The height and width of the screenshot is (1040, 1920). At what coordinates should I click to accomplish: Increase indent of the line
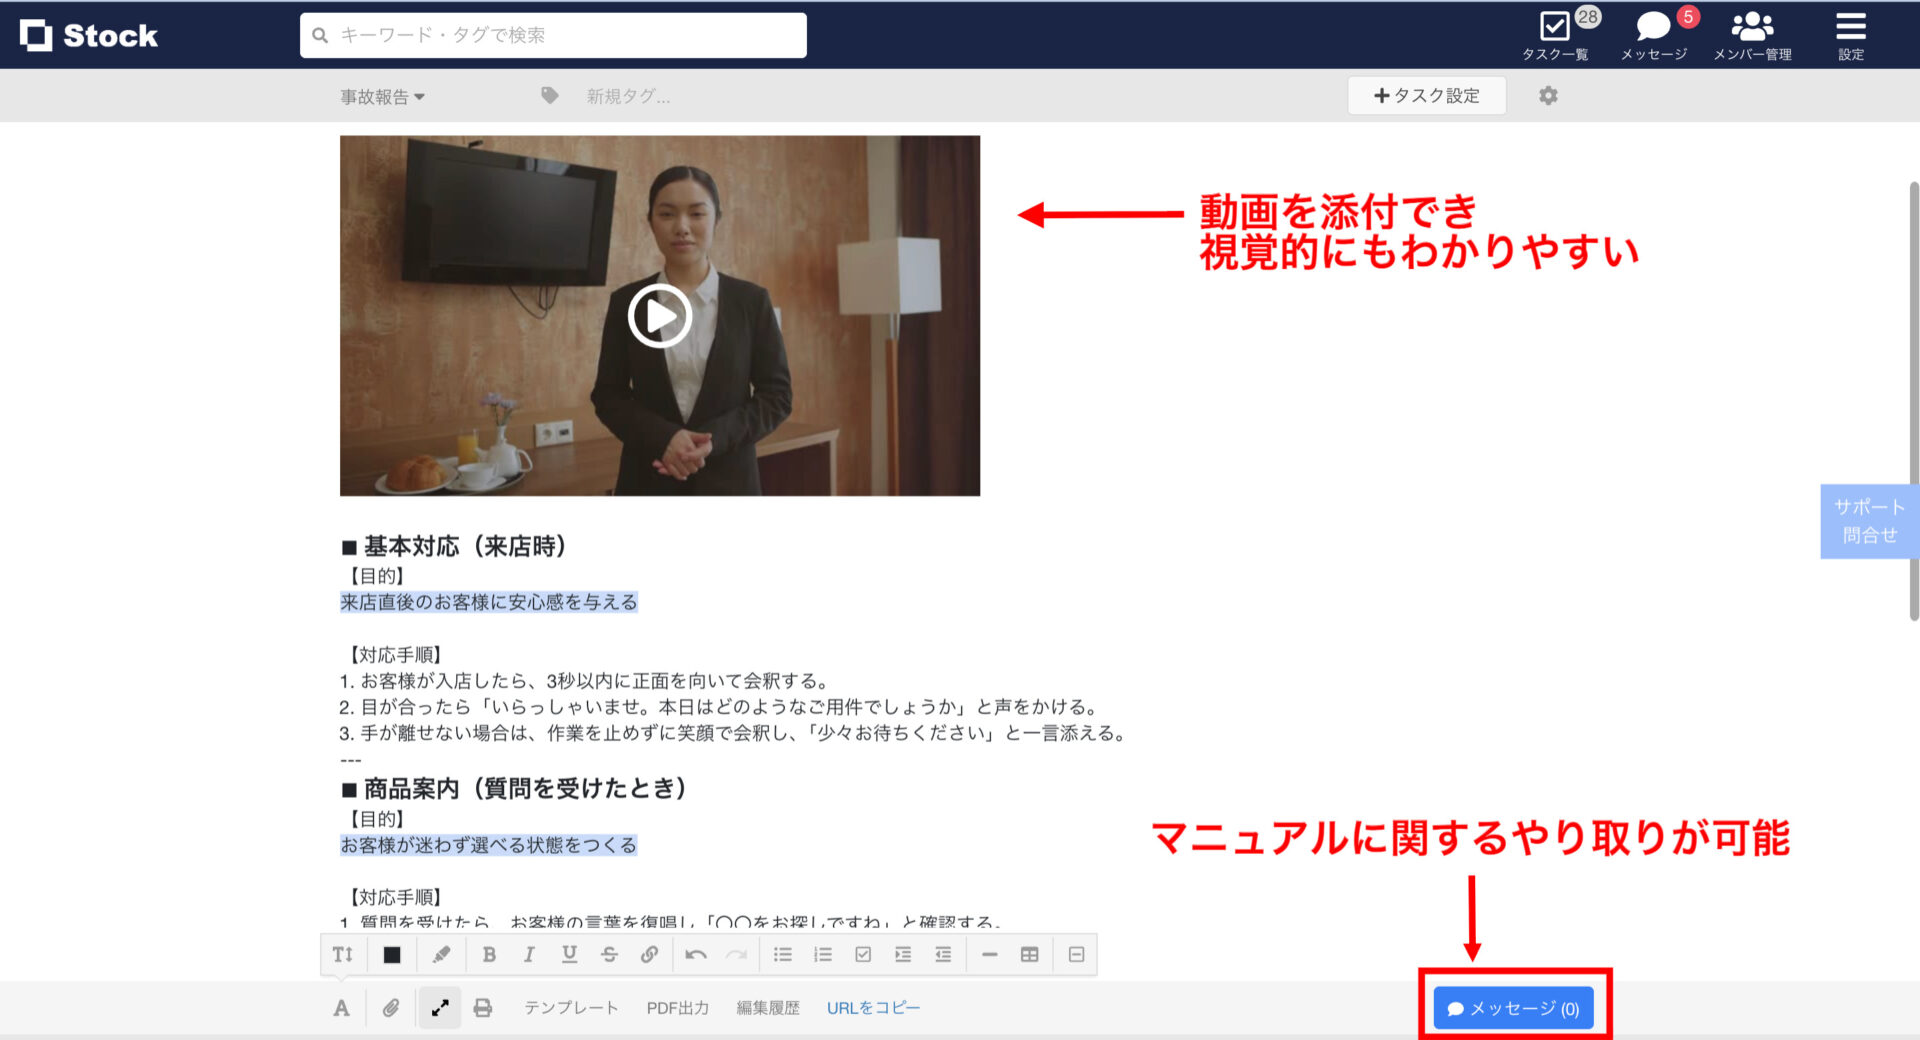[903, 954]
